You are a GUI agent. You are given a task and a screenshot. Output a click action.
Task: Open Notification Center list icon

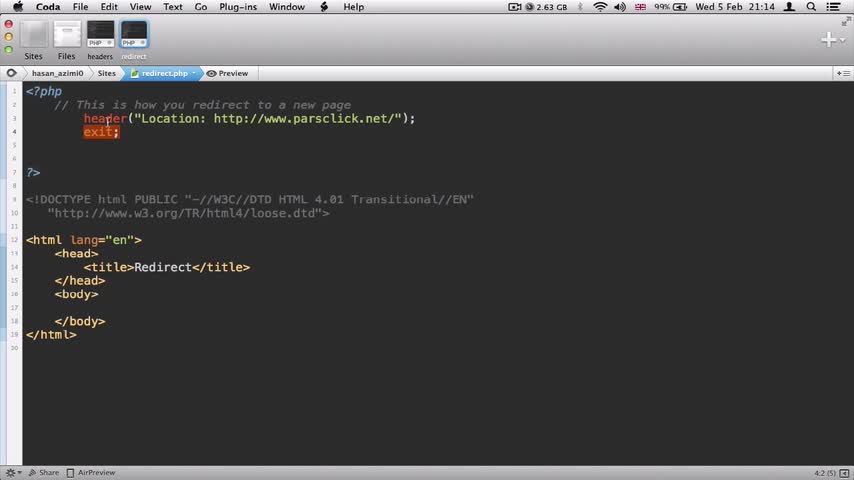833,7
